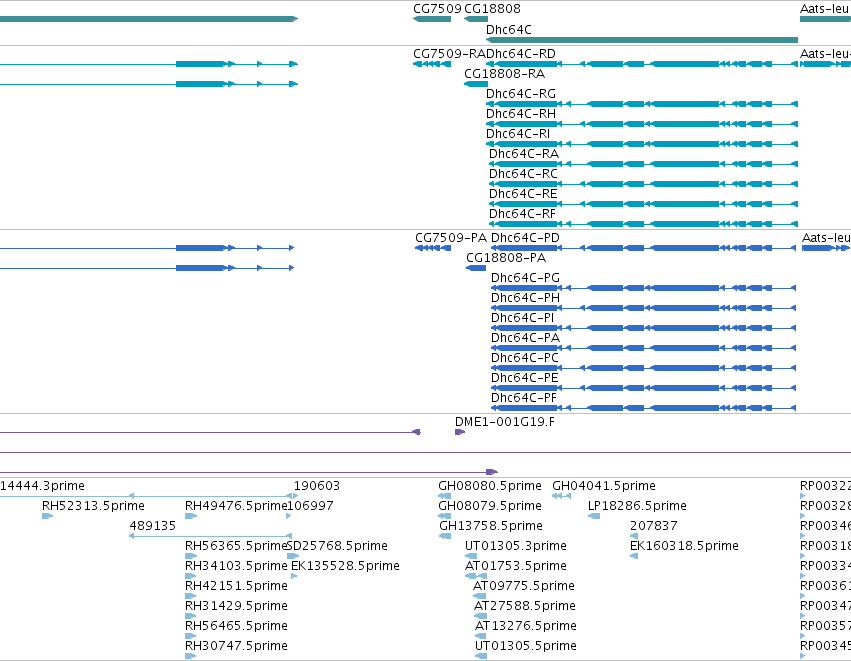Image resolution: width=851 pixels, height=661 pixels.
Task: Open the Dhc64C-PI protein label
Action: 522,318
